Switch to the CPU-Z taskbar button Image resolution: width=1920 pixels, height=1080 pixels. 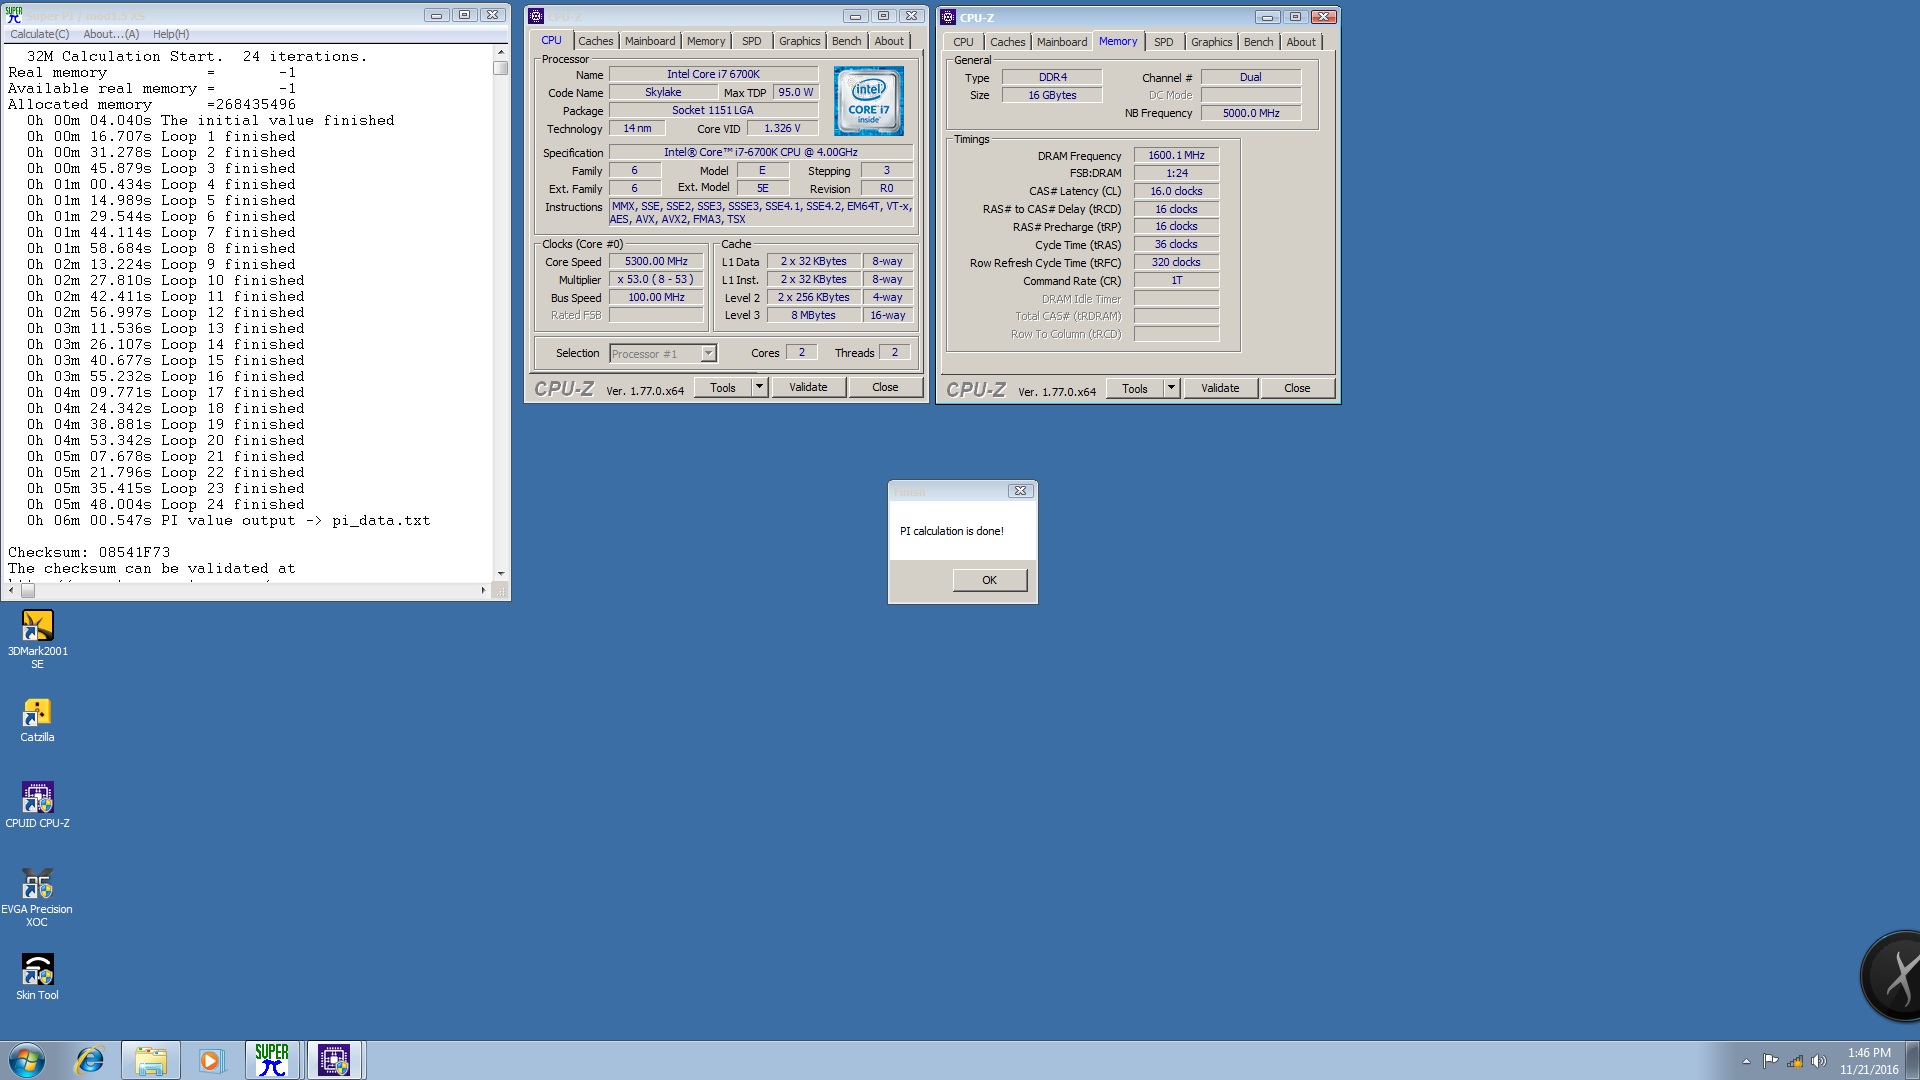334,1060
